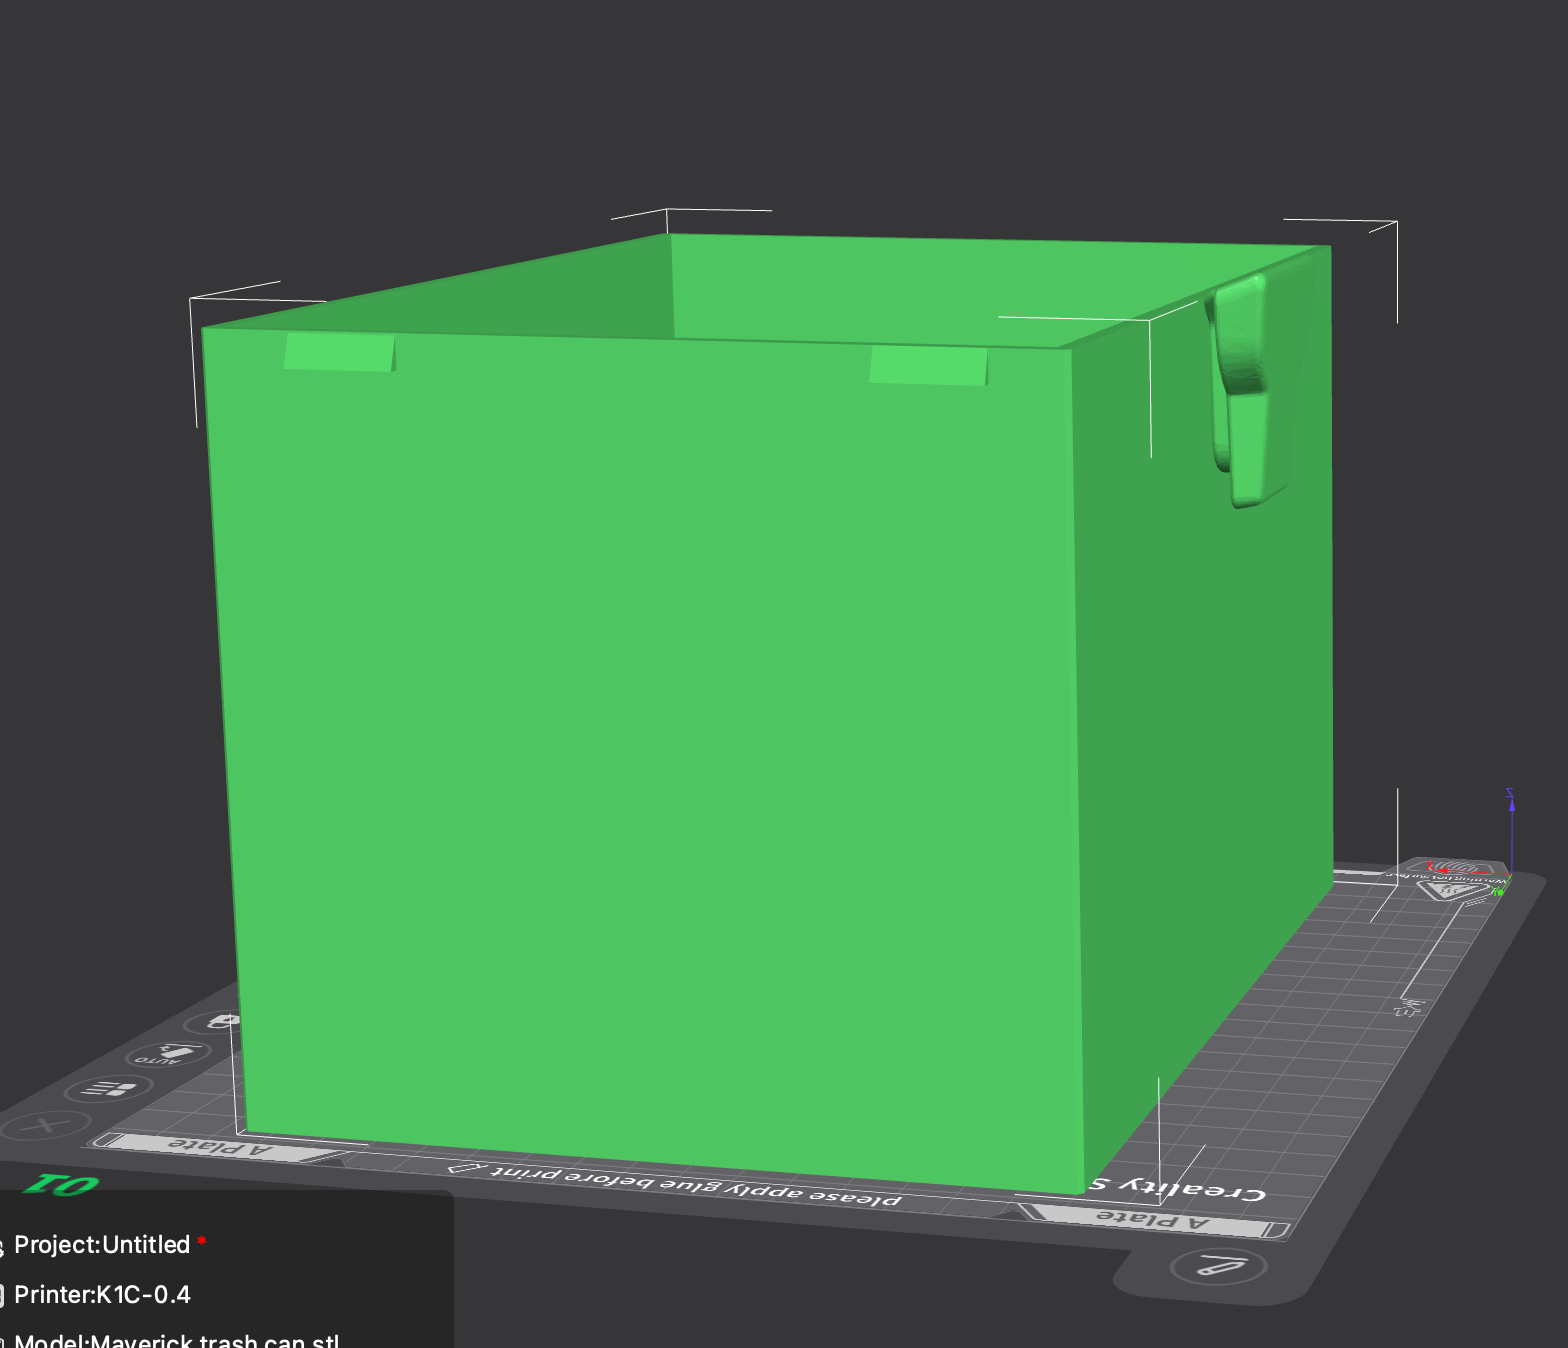Click the Project:Untitled label

click(102, 1245)
